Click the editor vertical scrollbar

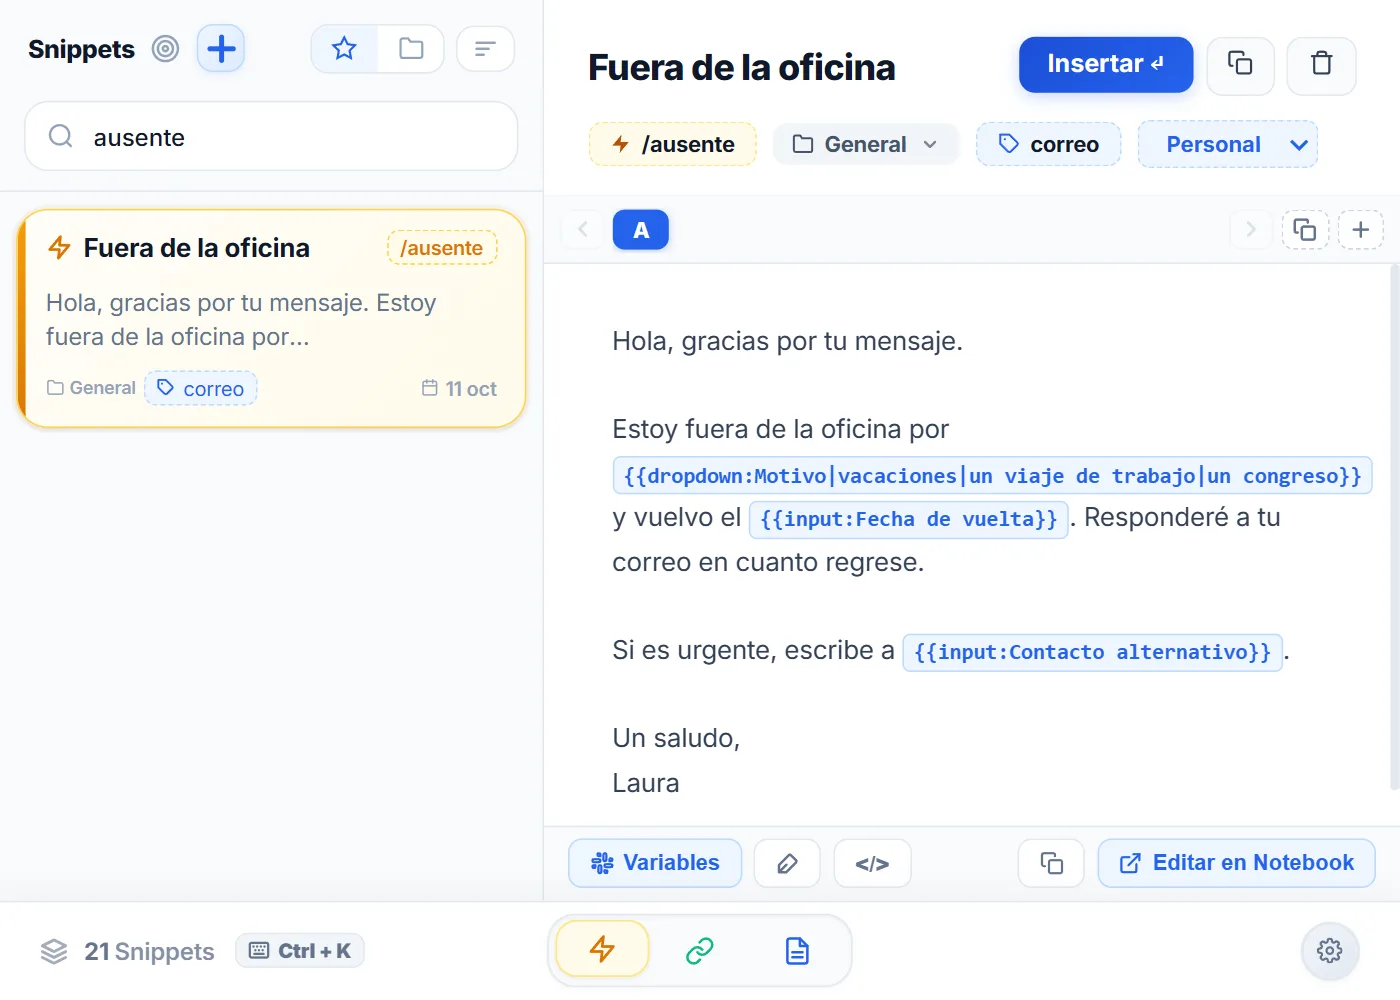click(1394, 528)
